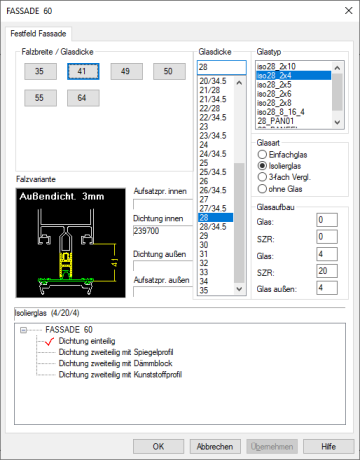This screenshot has width=360, height=460.
Task: Choose the 3-fach Vergl. glass option
Action: pos(262,177)
